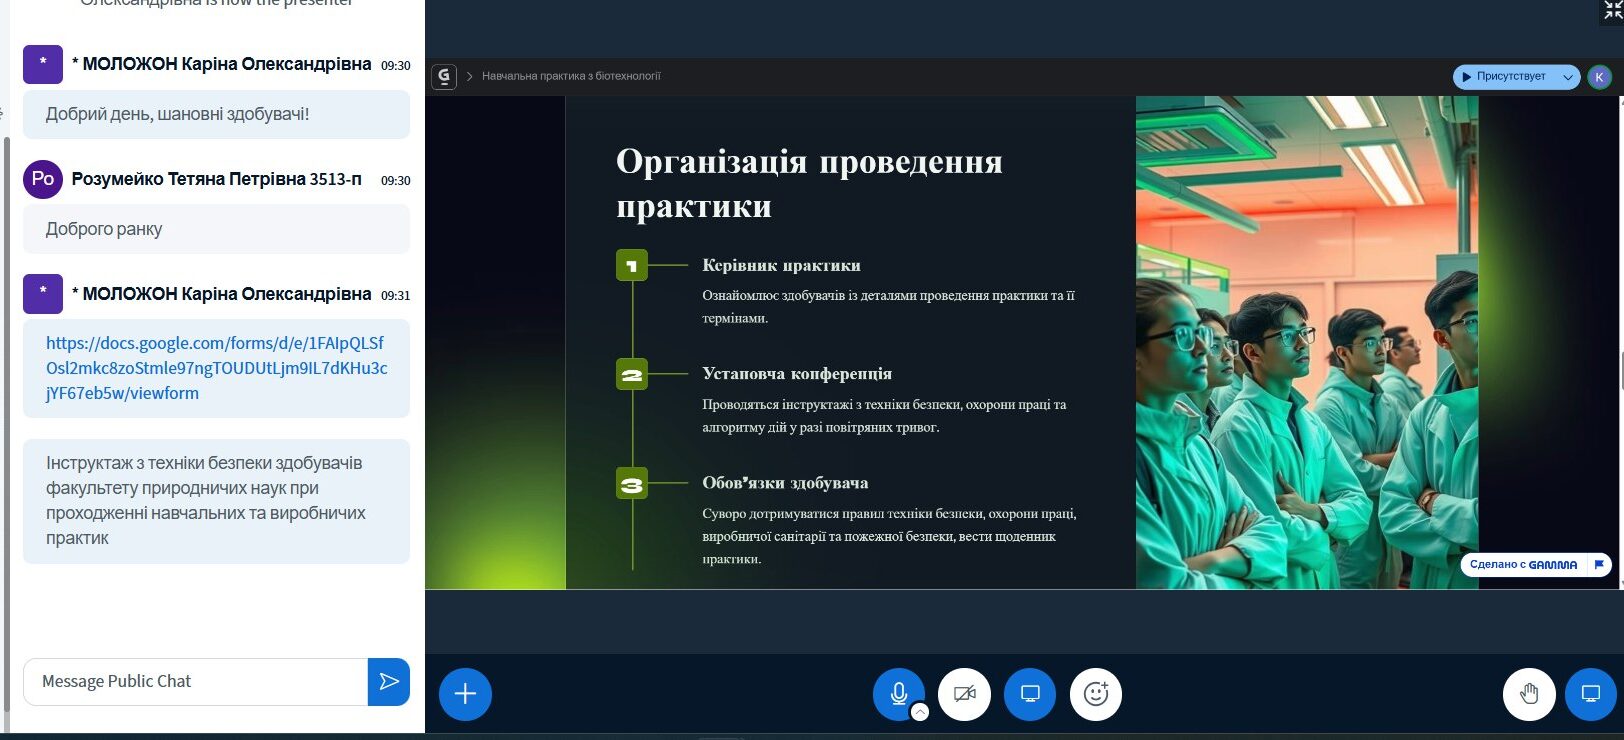Screen dimensions: 1624x740
Task: Open the Google Forms link in chat
Action: click(x=216, y=368)
